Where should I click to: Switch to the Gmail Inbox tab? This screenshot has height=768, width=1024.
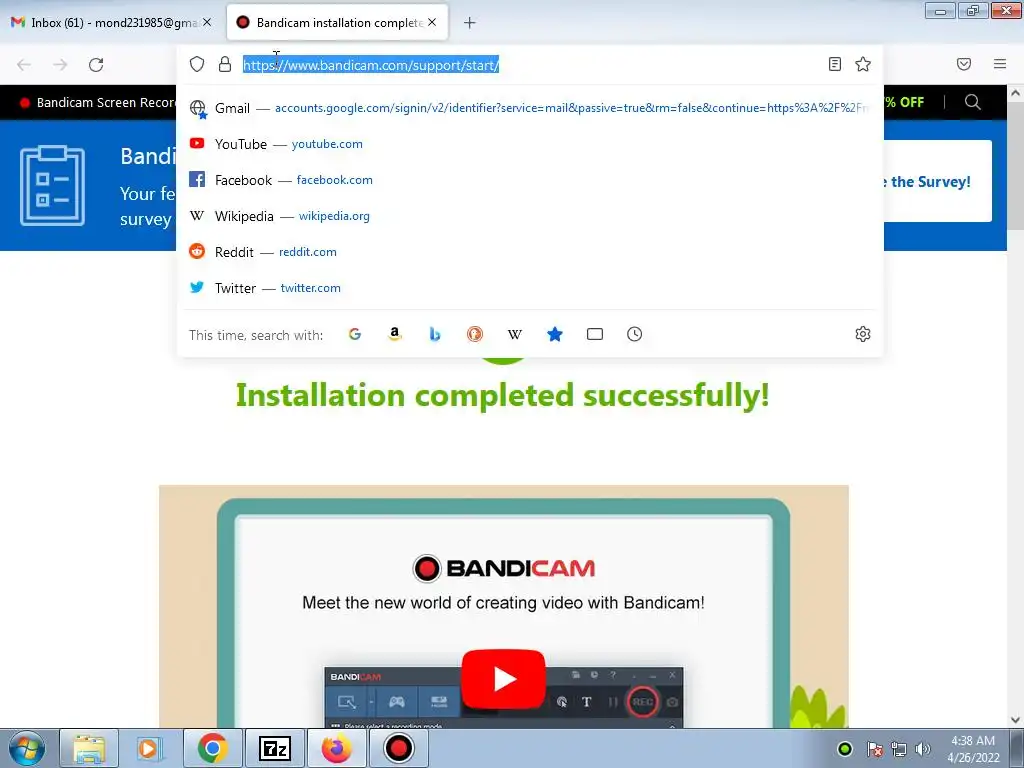click(x=110, y=23)
